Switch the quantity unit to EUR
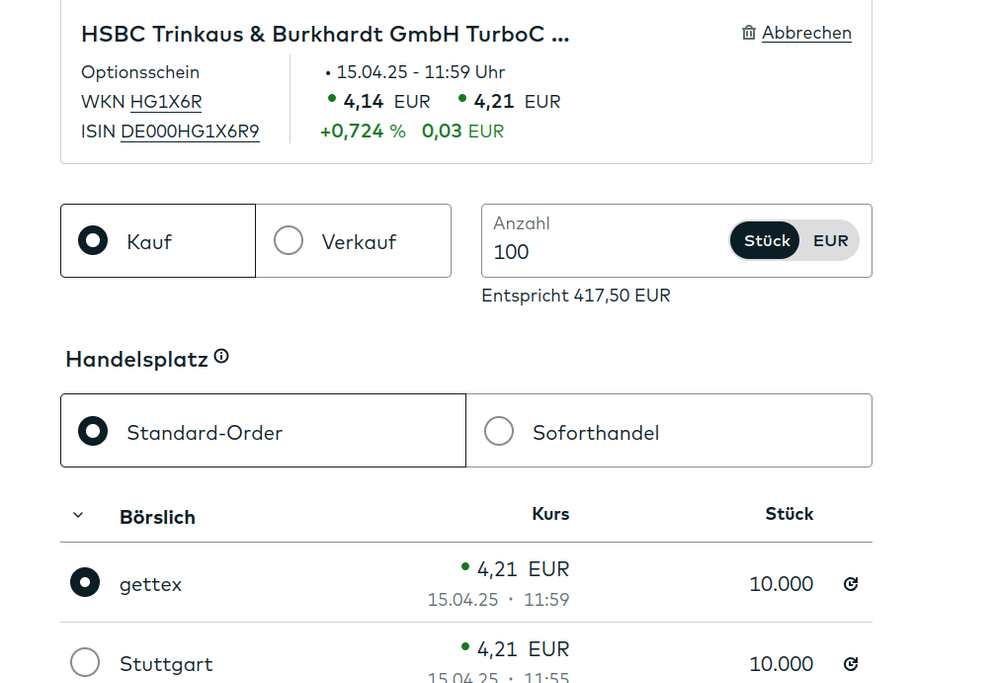The height and width of the screenshot is (683, 998). 830,241
